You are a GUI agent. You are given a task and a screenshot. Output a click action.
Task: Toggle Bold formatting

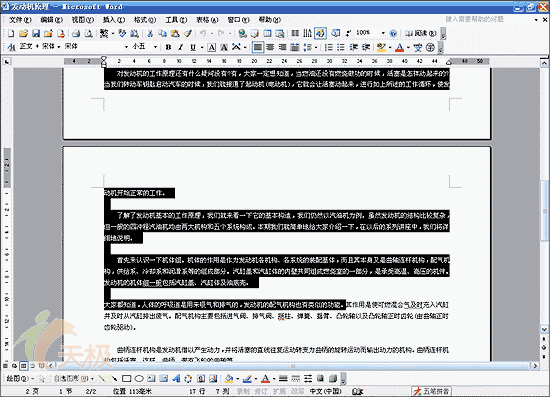click(168, 47)
